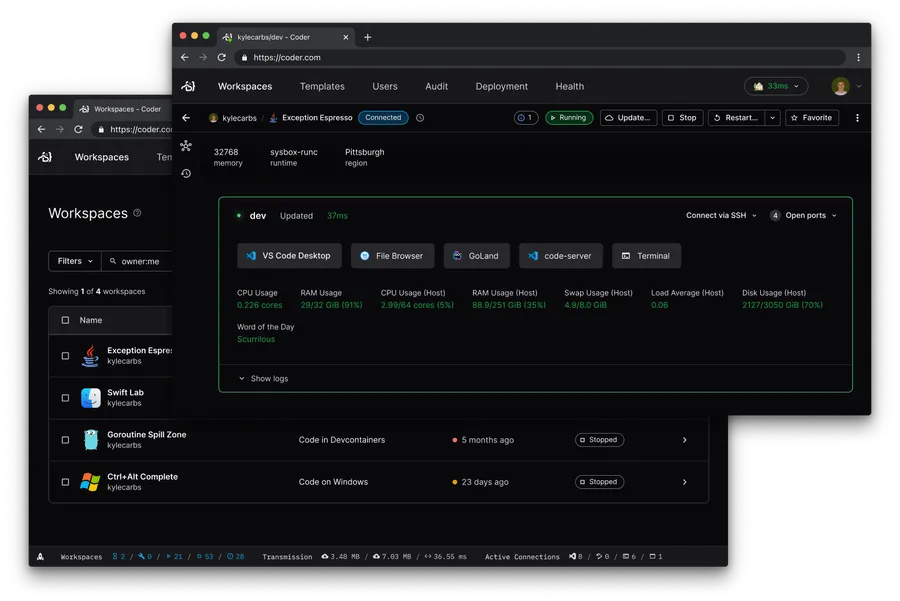Click the Coder logo in front window
The image size is (900, 601).
(x=188, y=86)
